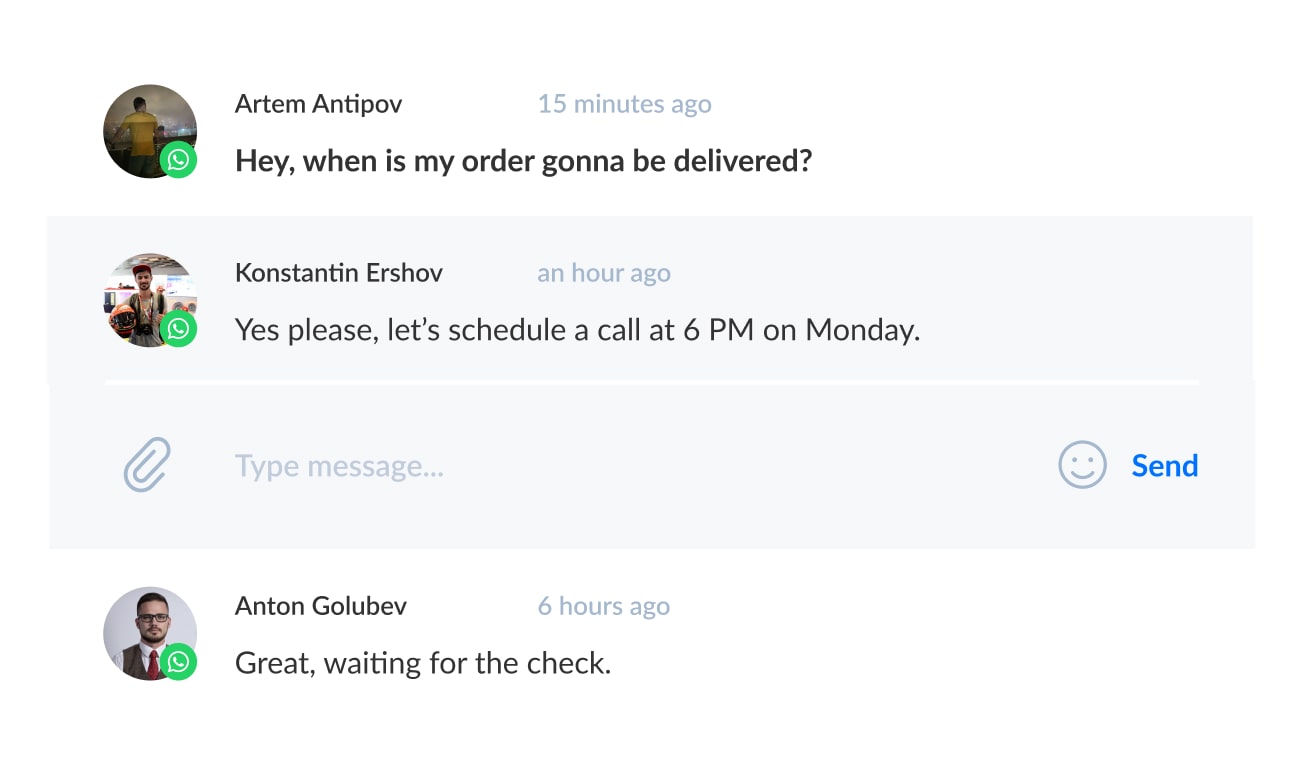The width and height of the screenshot is (1300, 765).
Task: Click the divider line above the message box
Action: [651, 382]
